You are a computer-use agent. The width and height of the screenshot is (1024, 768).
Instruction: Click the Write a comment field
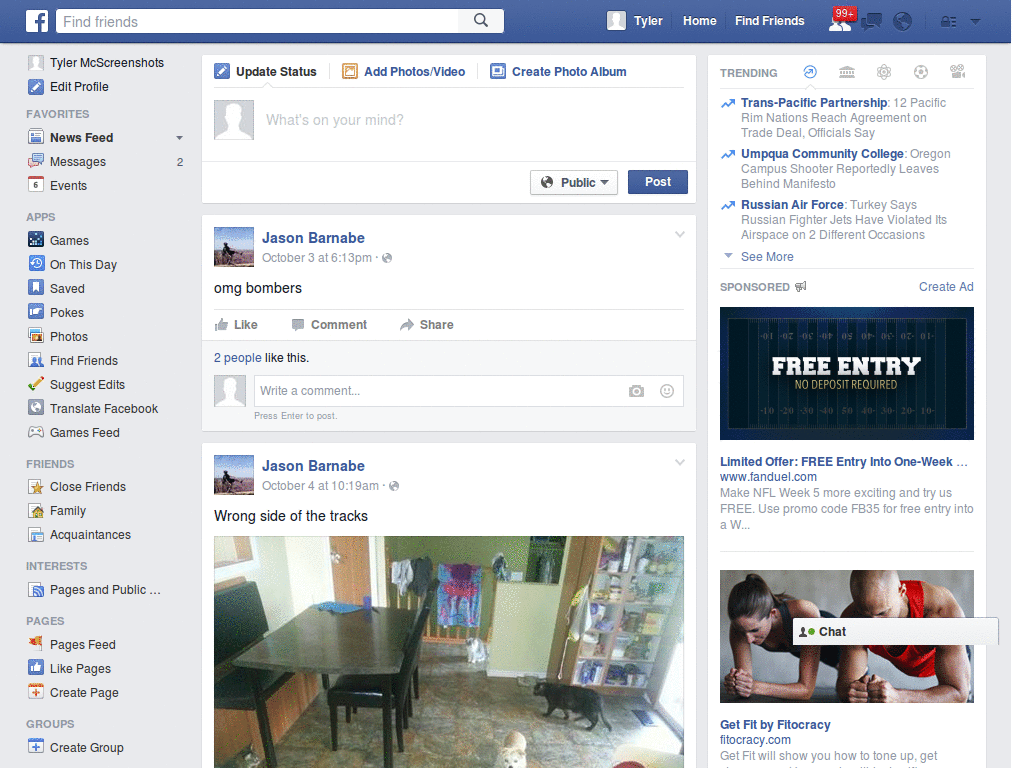(x=439, y=391)
